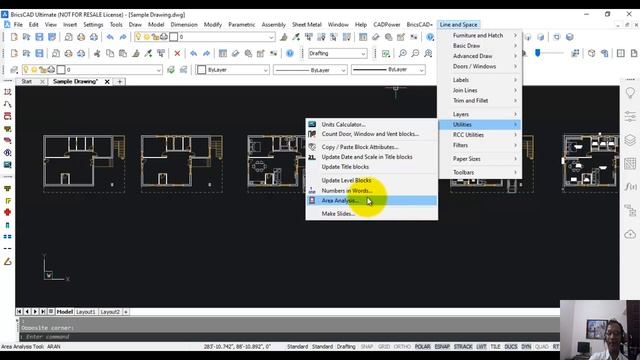
Task: Expand the Basic Draw submenu
Action: tap(480, 46)
